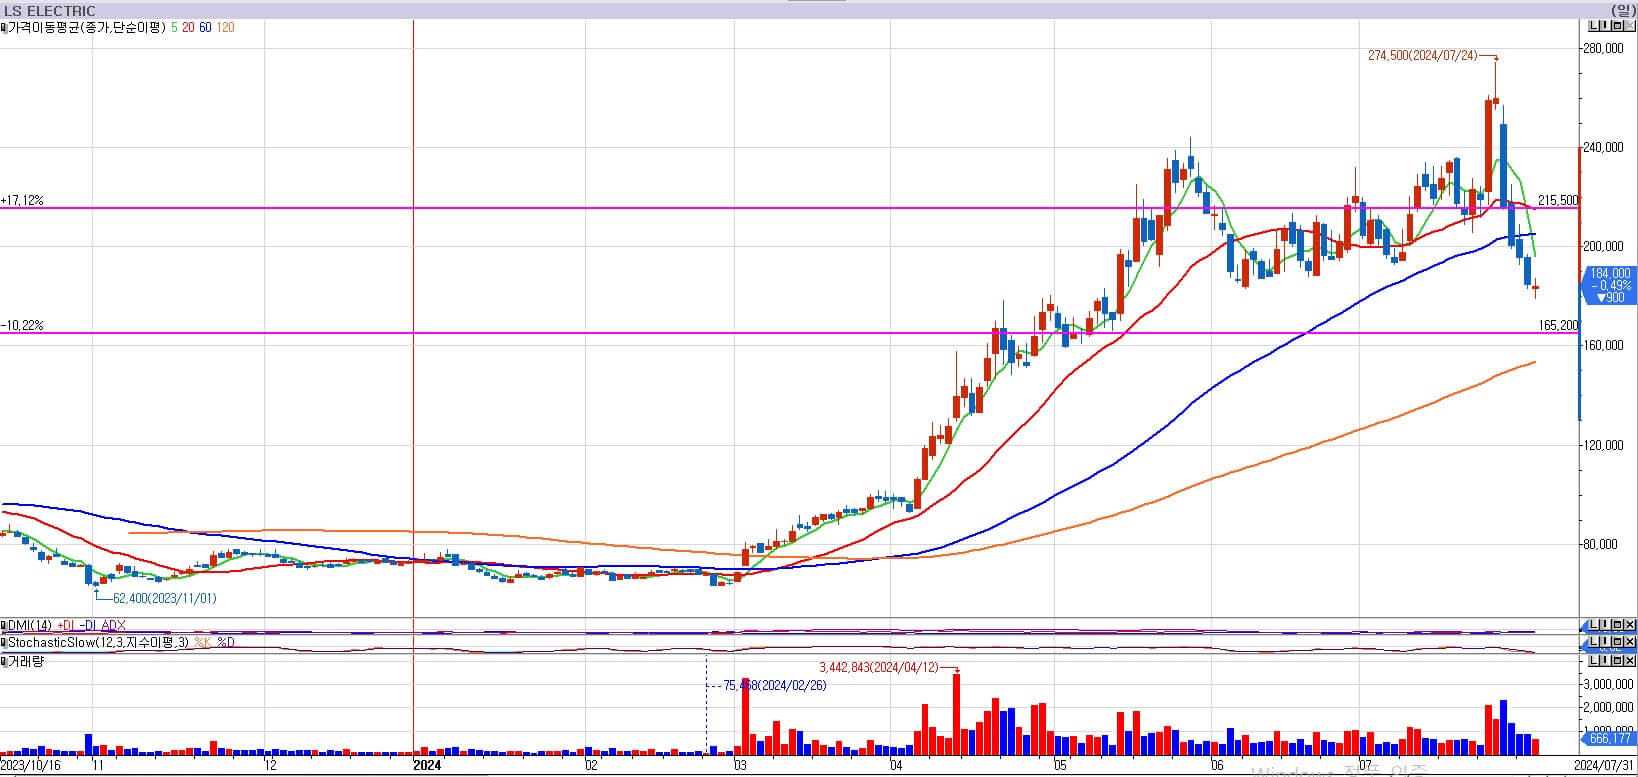
Task: Close the StochasticSlow panel with its X button
Action: (1630, 642)
